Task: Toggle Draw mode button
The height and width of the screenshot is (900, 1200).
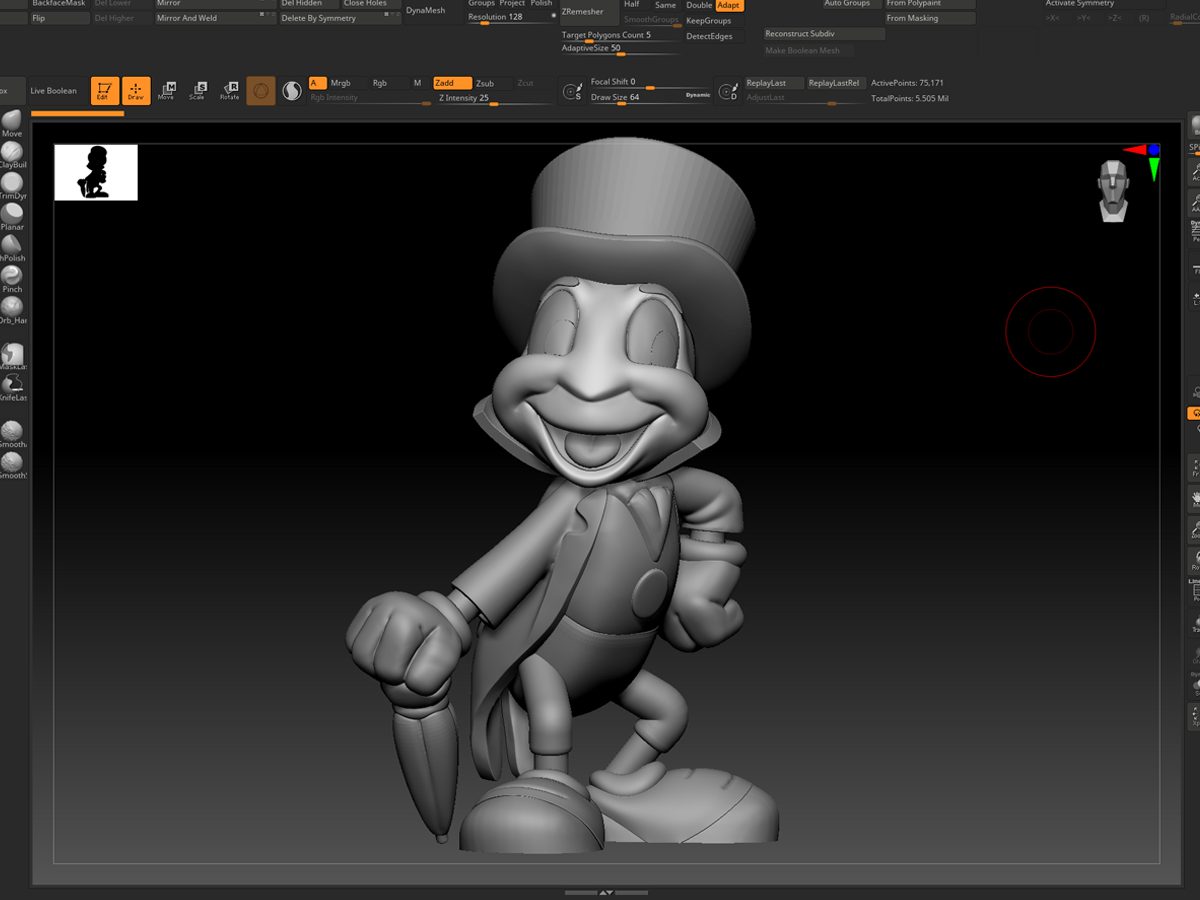Action: tap(136, 91)
